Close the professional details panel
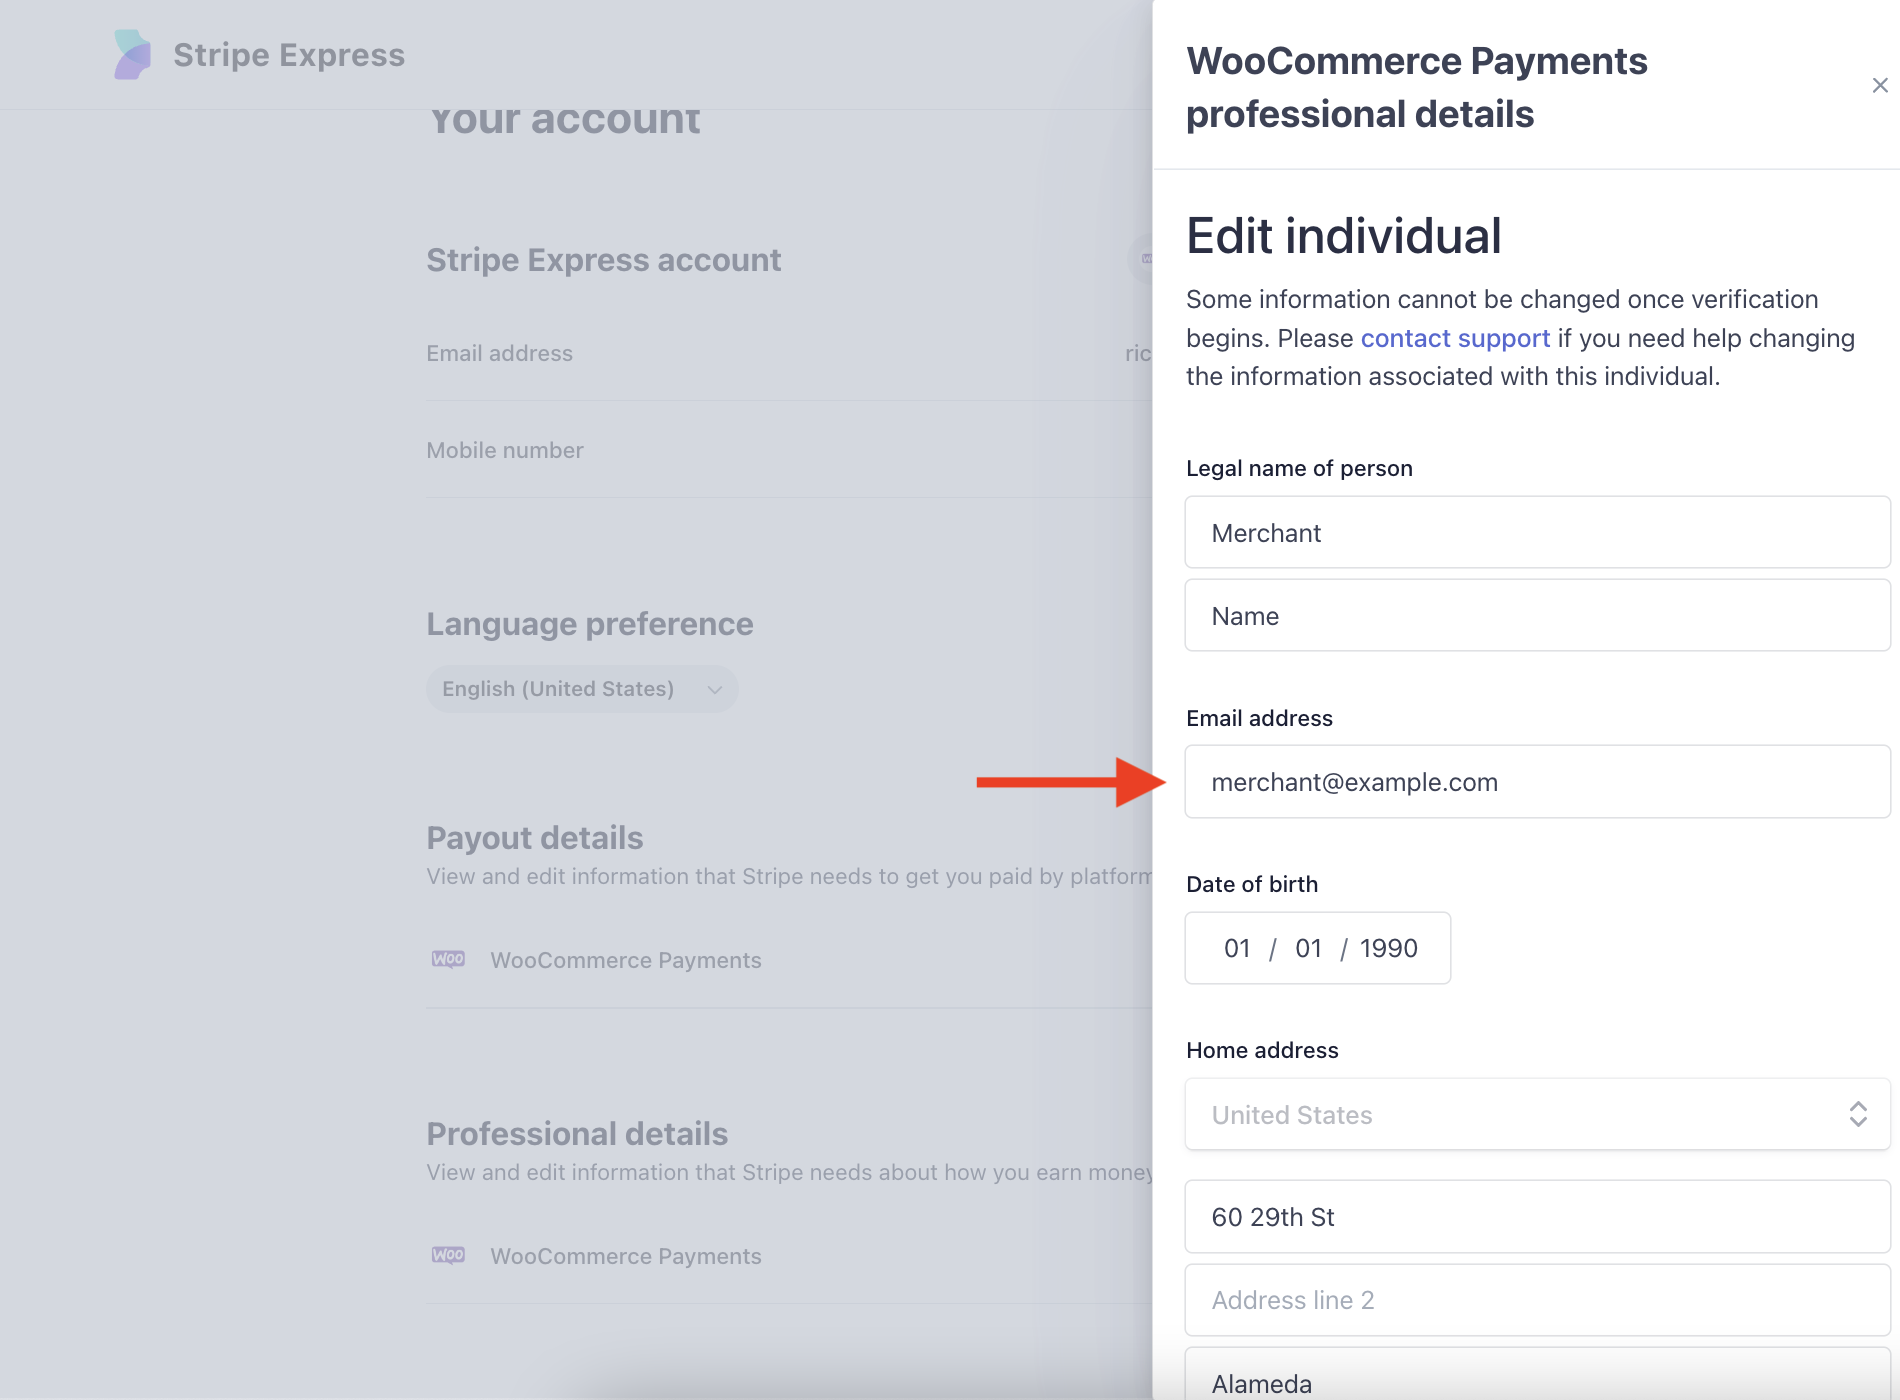Image resolution: width=1900 pixels, height=1400 pixels. pos(1879,86)
